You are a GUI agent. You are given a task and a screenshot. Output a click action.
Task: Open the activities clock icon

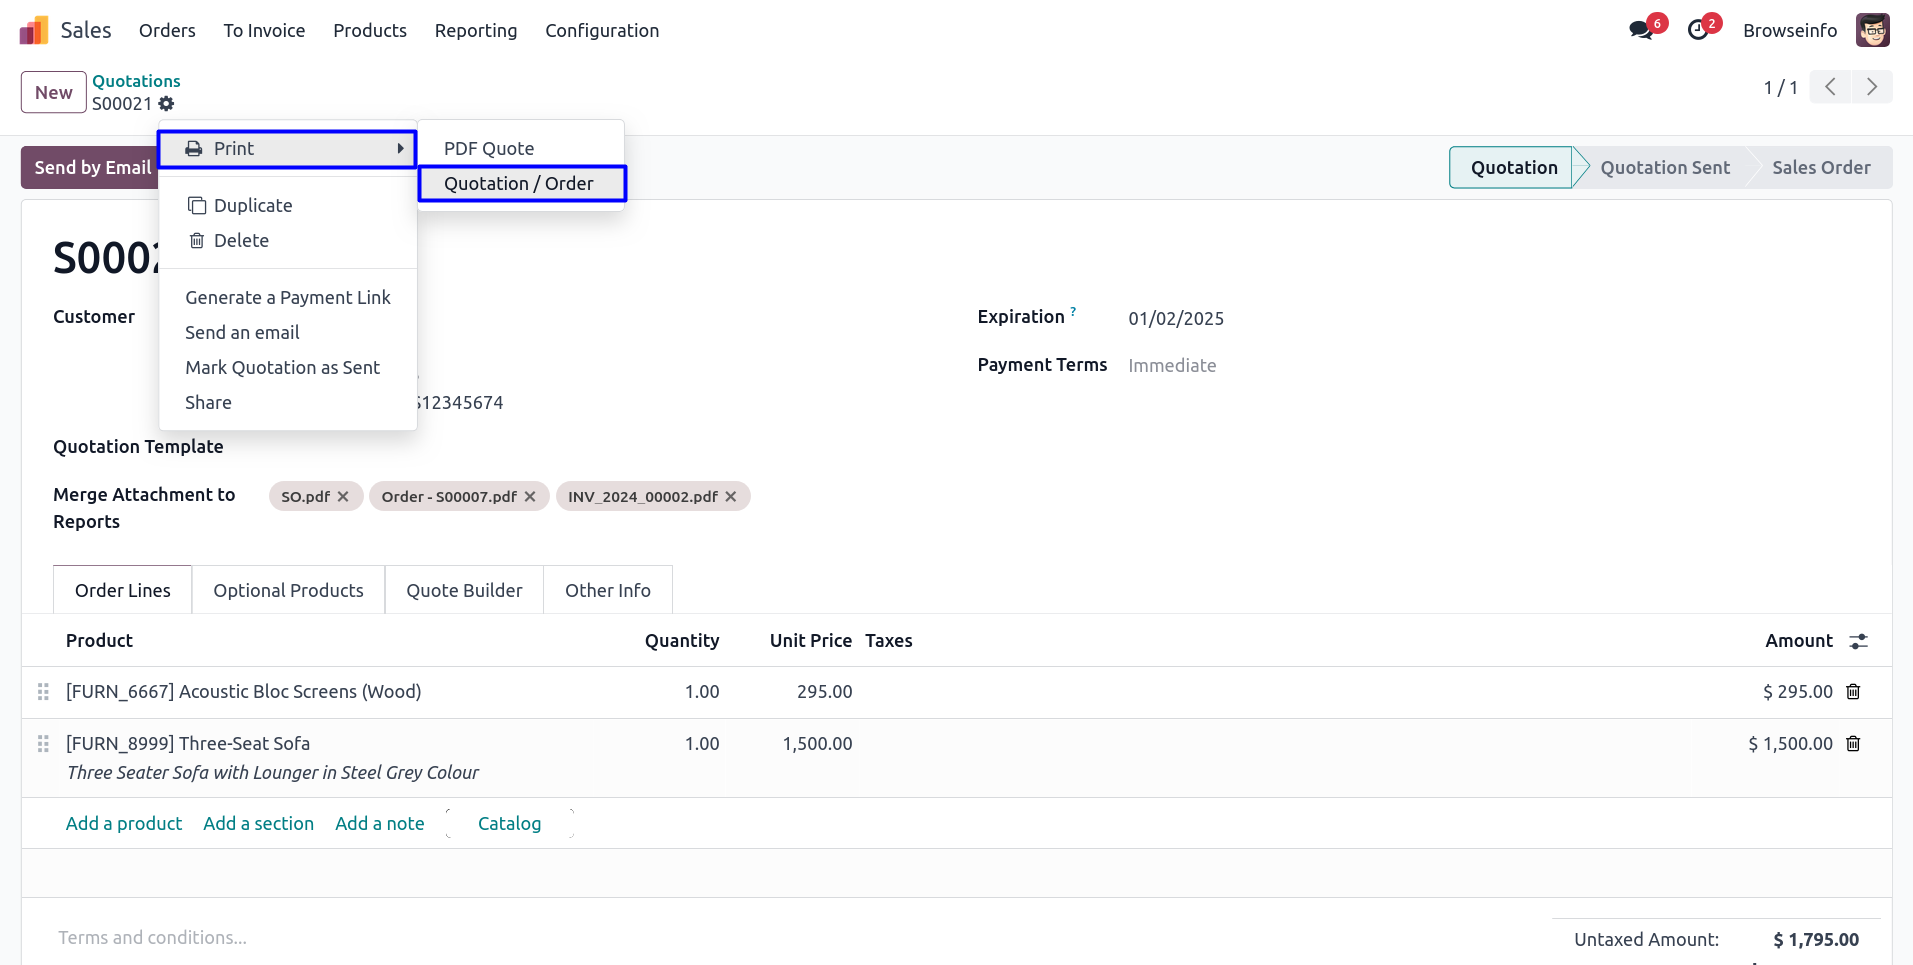coord(1698,30)
